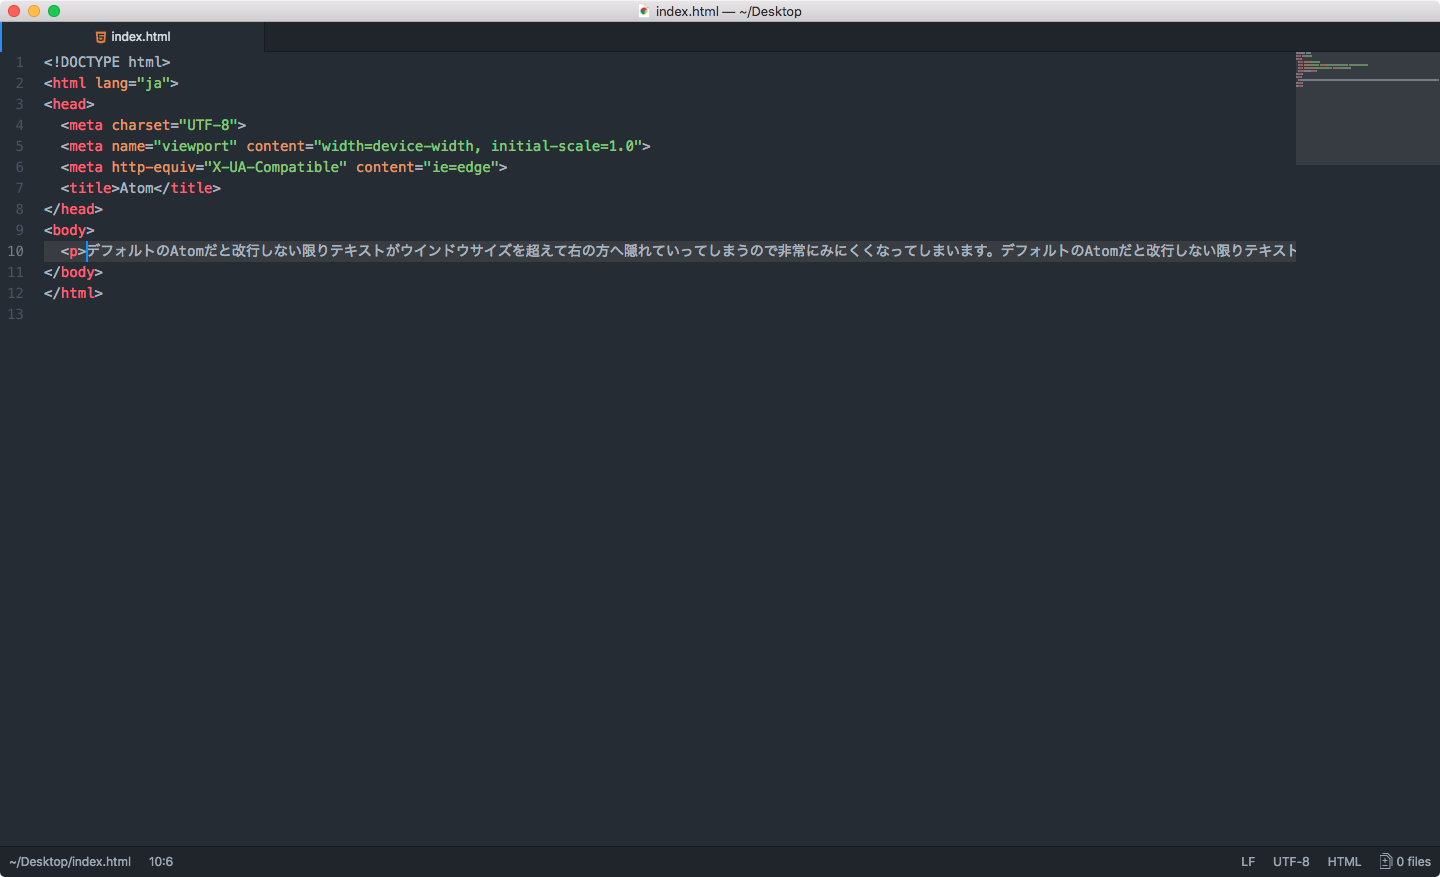Click the file icon in the window title

pyautogui.click(x=644, y=11)
